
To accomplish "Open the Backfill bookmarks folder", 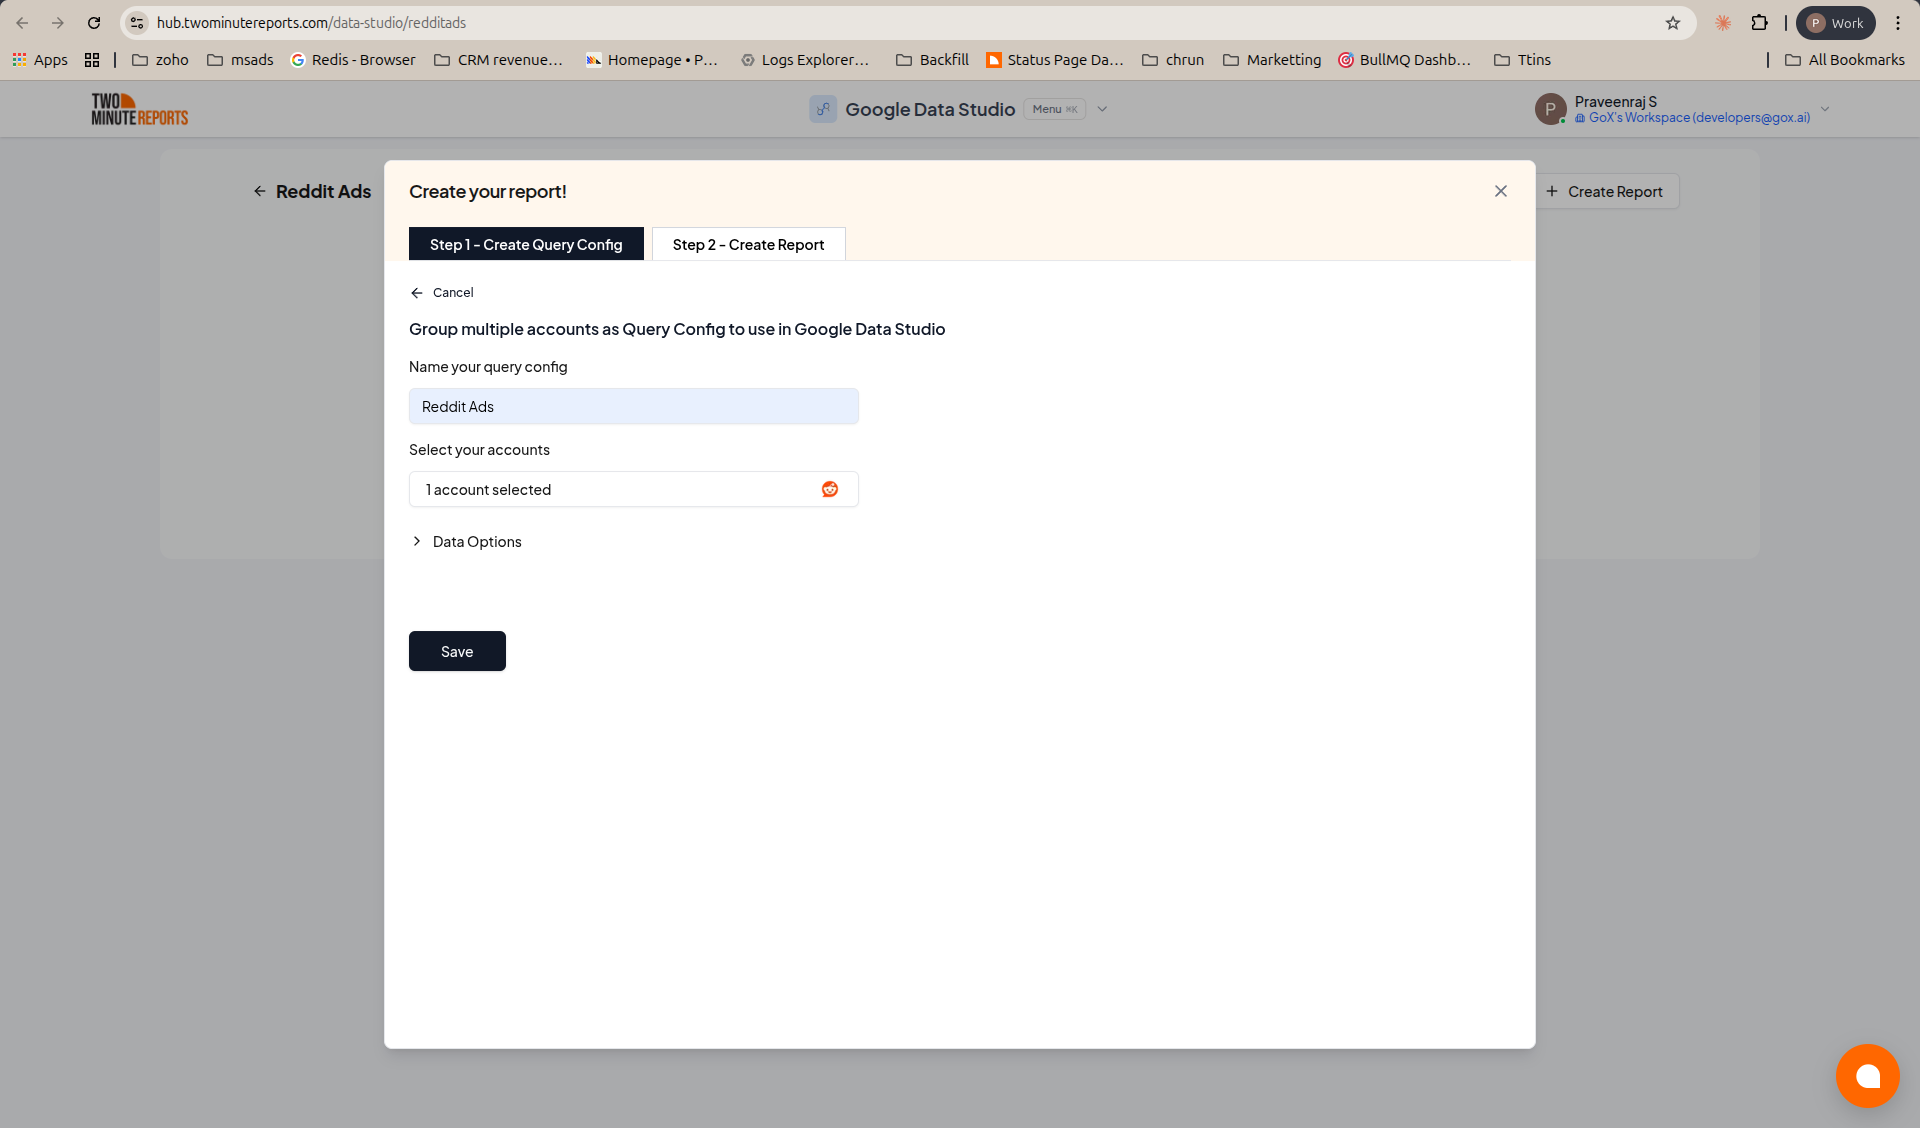I will tap(932, 60).
